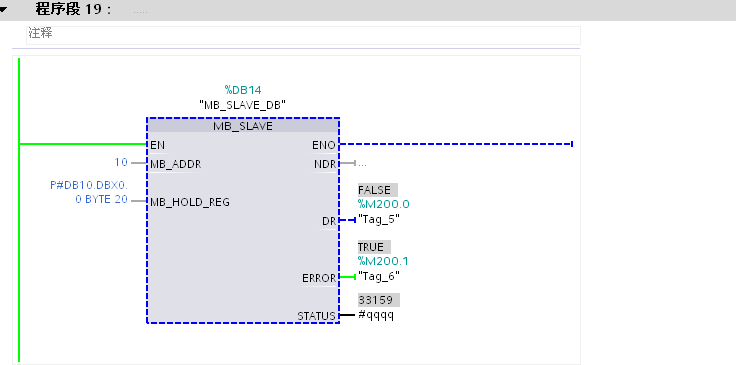Click the FALSE monitor value

378,190
